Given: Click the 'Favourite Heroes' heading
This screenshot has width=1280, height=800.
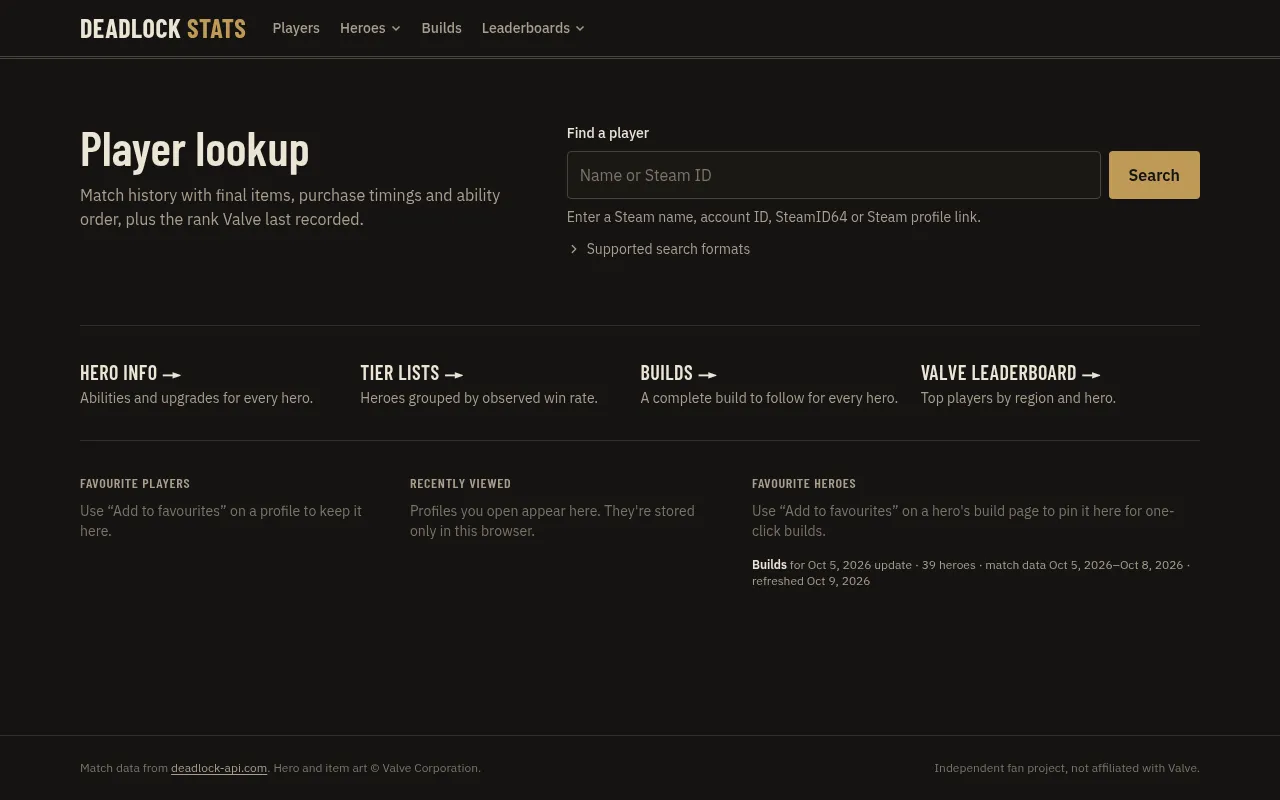Looking at the screenshot, I should (804, 484).
